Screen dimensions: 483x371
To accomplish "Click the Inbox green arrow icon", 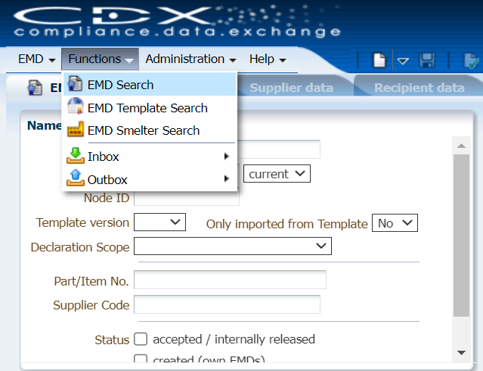I will coord(75,156).
